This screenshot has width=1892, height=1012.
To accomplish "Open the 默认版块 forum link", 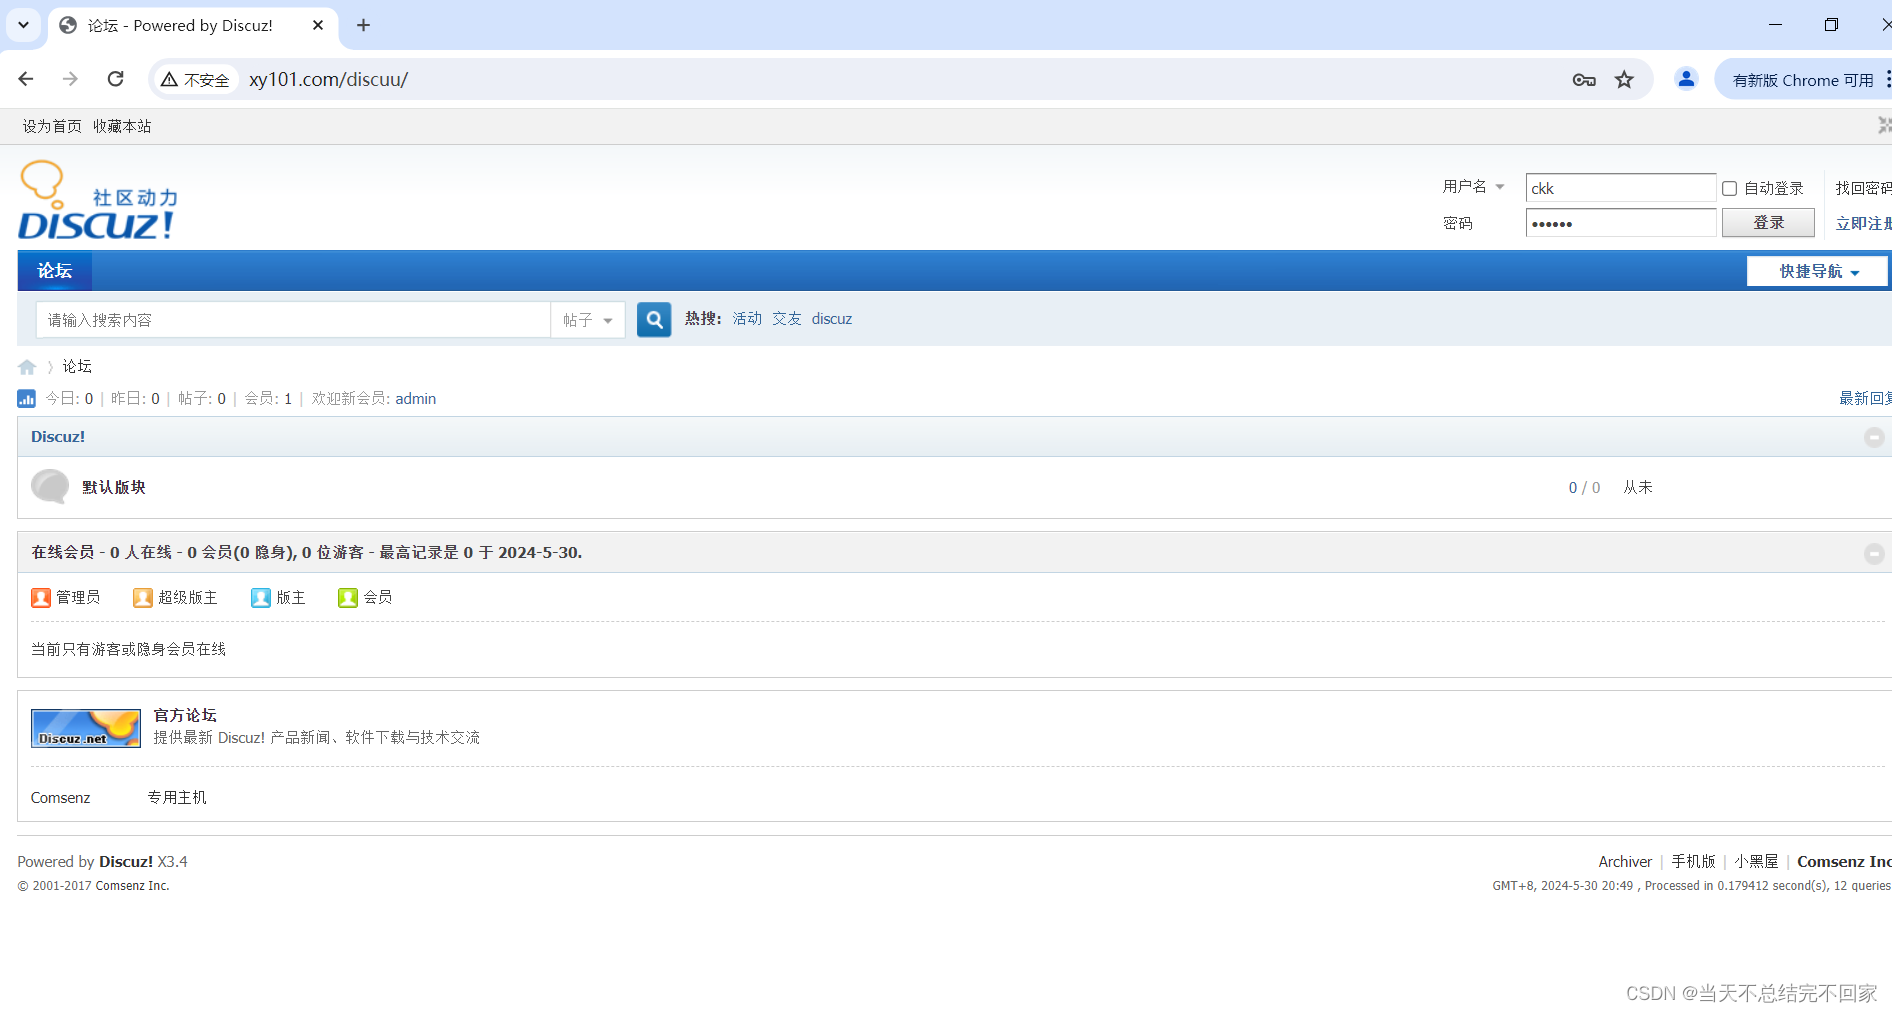I will coord(114,487).
